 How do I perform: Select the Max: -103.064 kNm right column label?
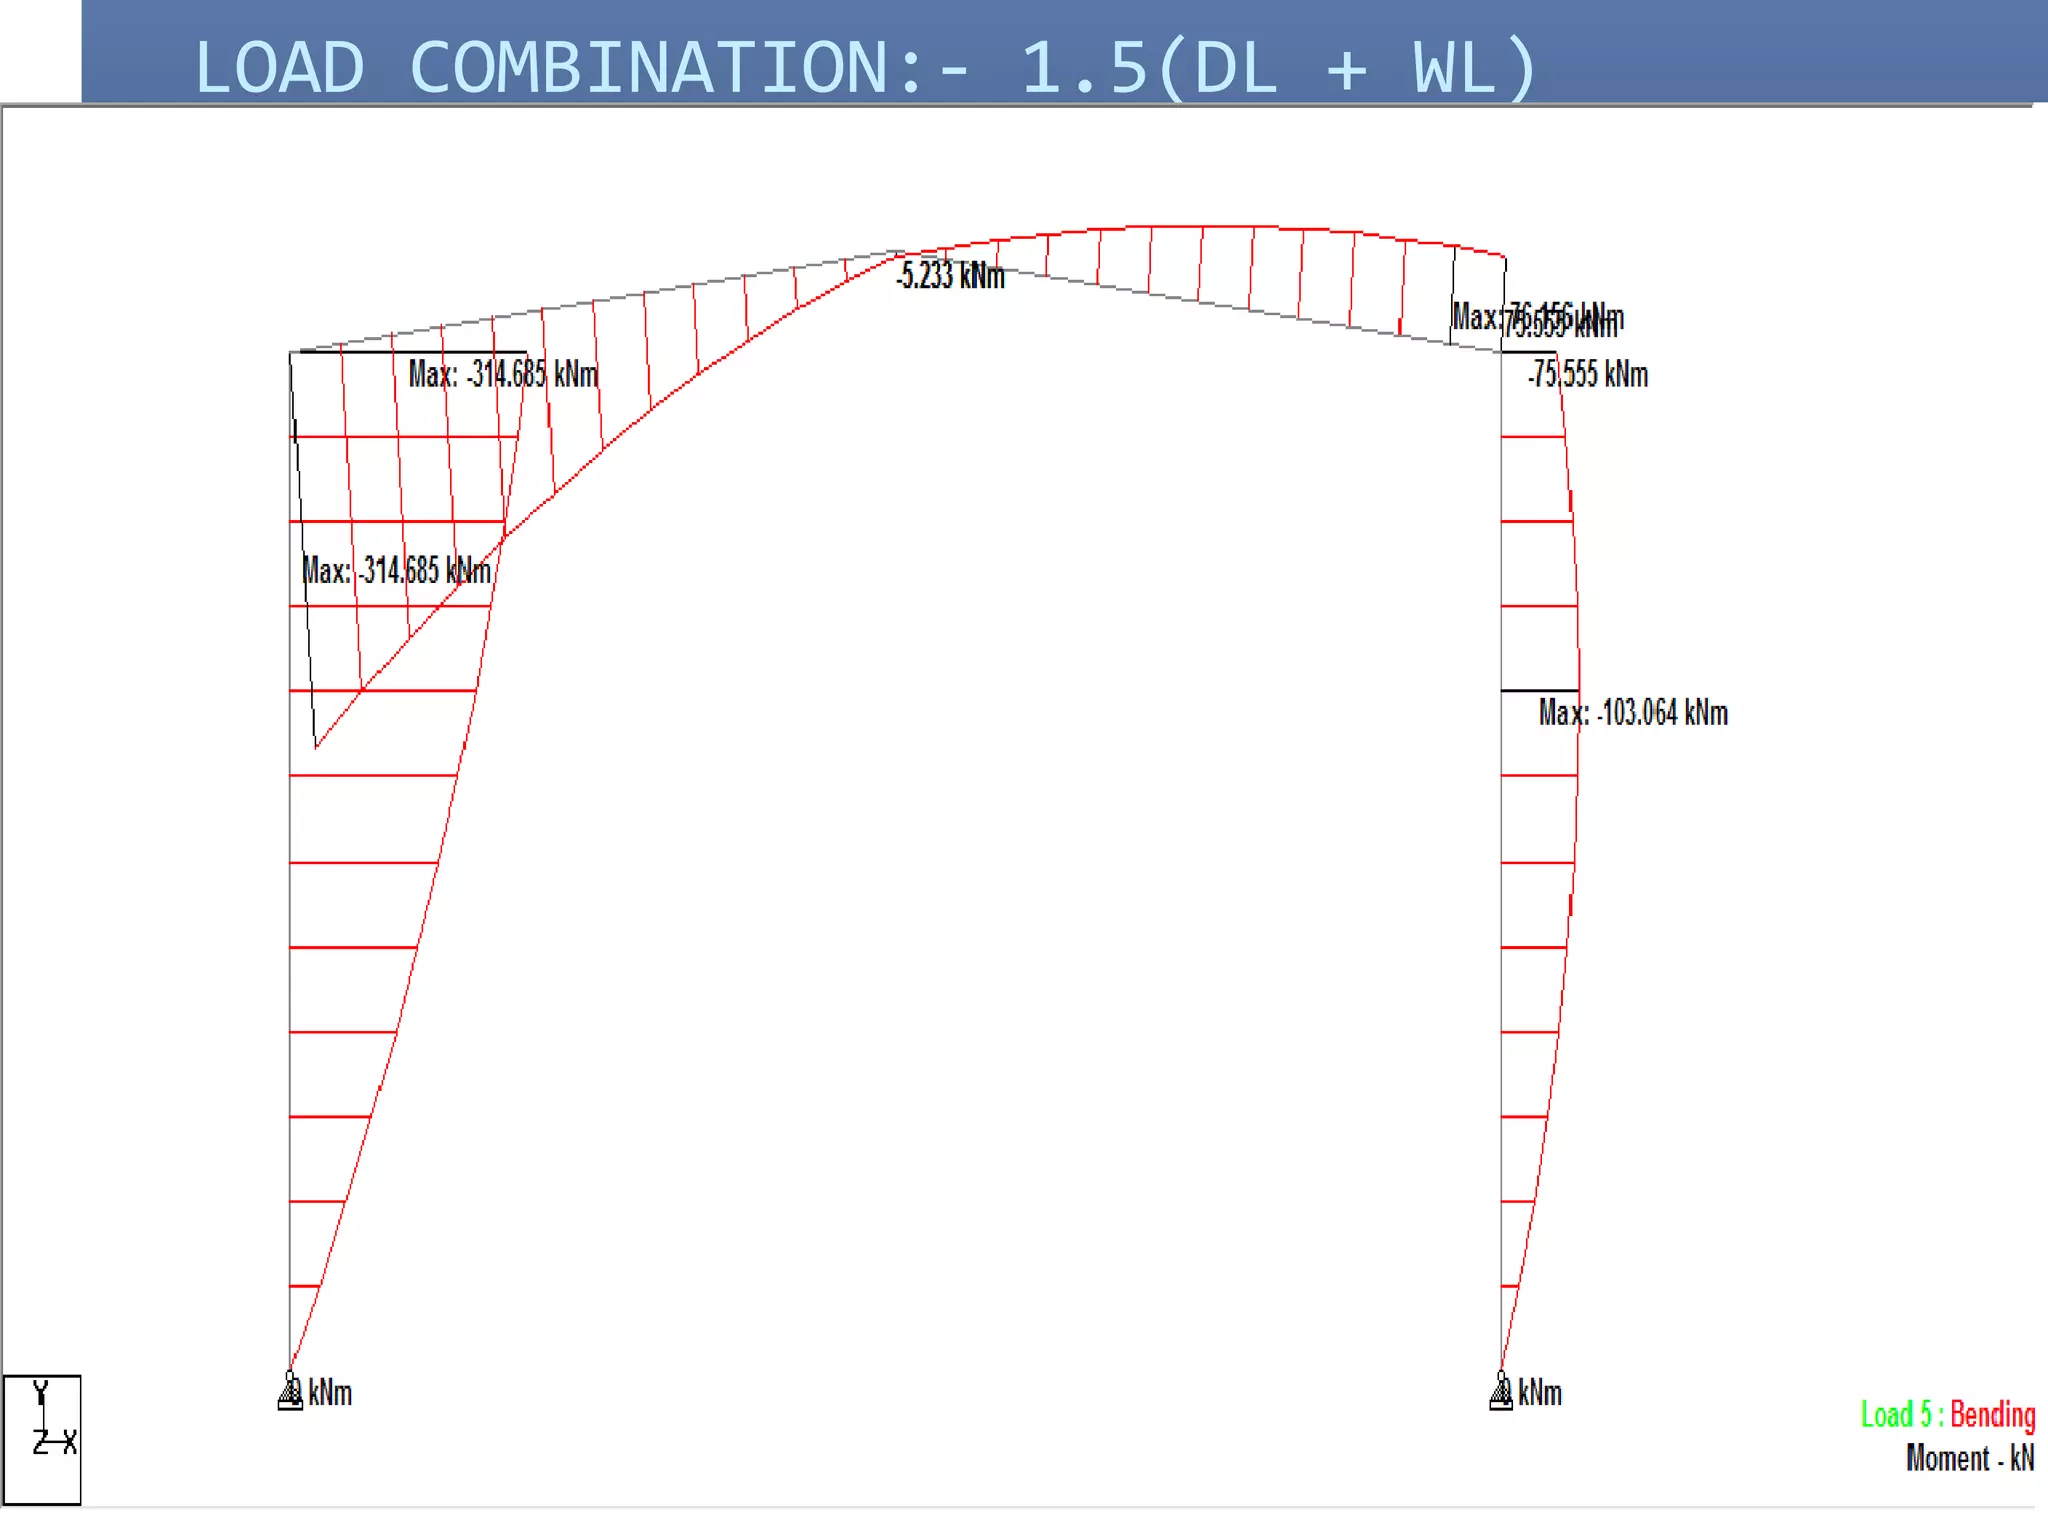tap(1633, 712)
